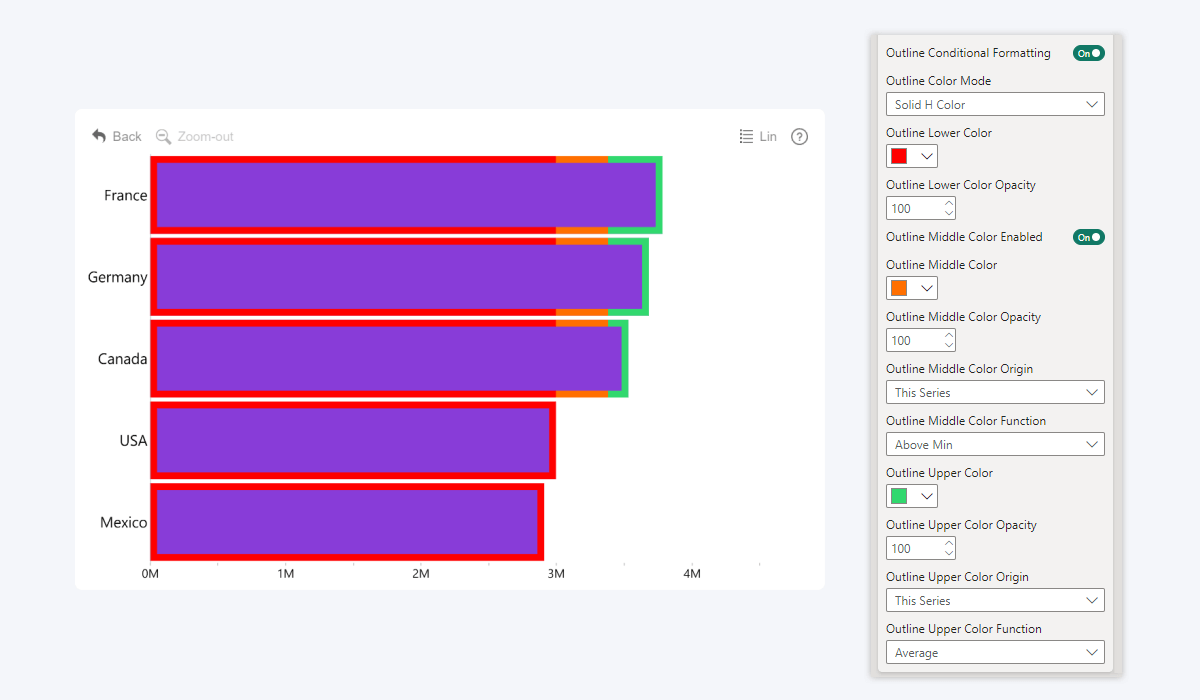Toggle Outline Middle Color Enabled switch
1200x700 pixels.
(1089, 237)
